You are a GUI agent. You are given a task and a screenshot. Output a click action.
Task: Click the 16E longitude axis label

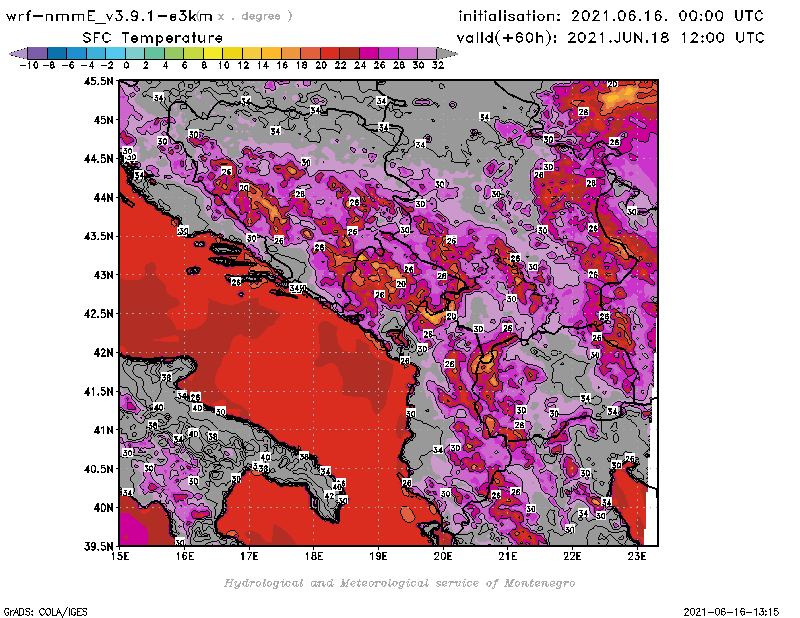pos(185,556)
